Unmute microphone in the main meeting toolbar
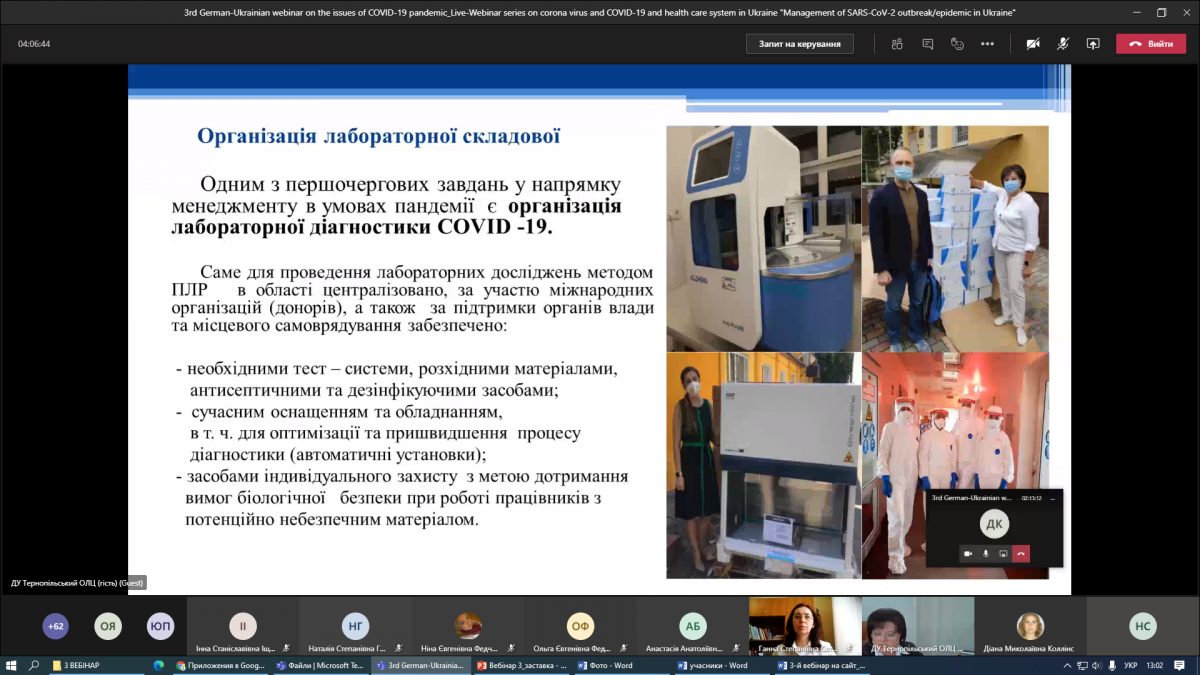This screenshot has width=1200, height=675. click(1063, 44)
